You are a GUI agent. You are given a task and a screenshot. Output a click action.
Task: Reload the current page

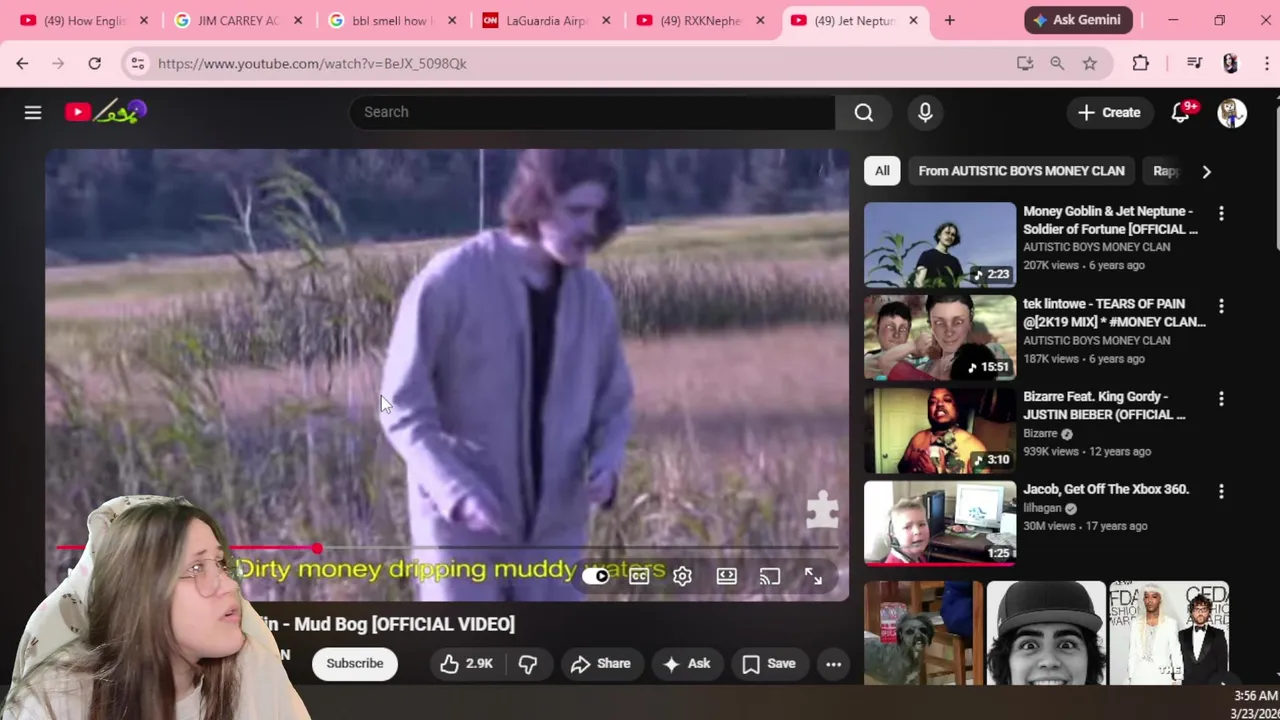click(94, 63)
